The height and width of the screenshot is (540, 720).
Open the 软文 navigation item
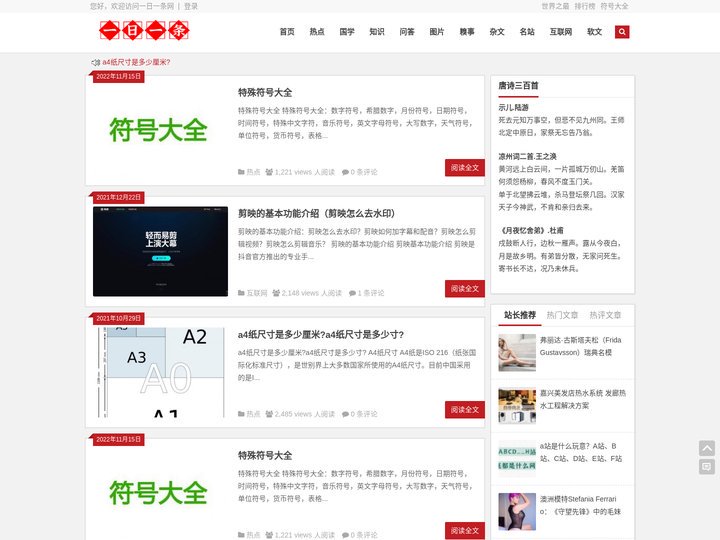[x=594, y=32]
